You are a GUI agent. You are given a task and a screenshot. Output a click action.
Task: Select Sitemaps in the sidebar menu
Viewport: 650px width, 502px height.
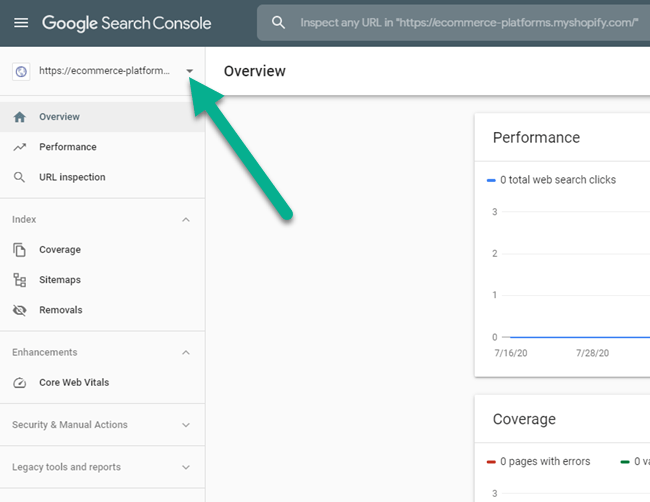tap(60, 280)
